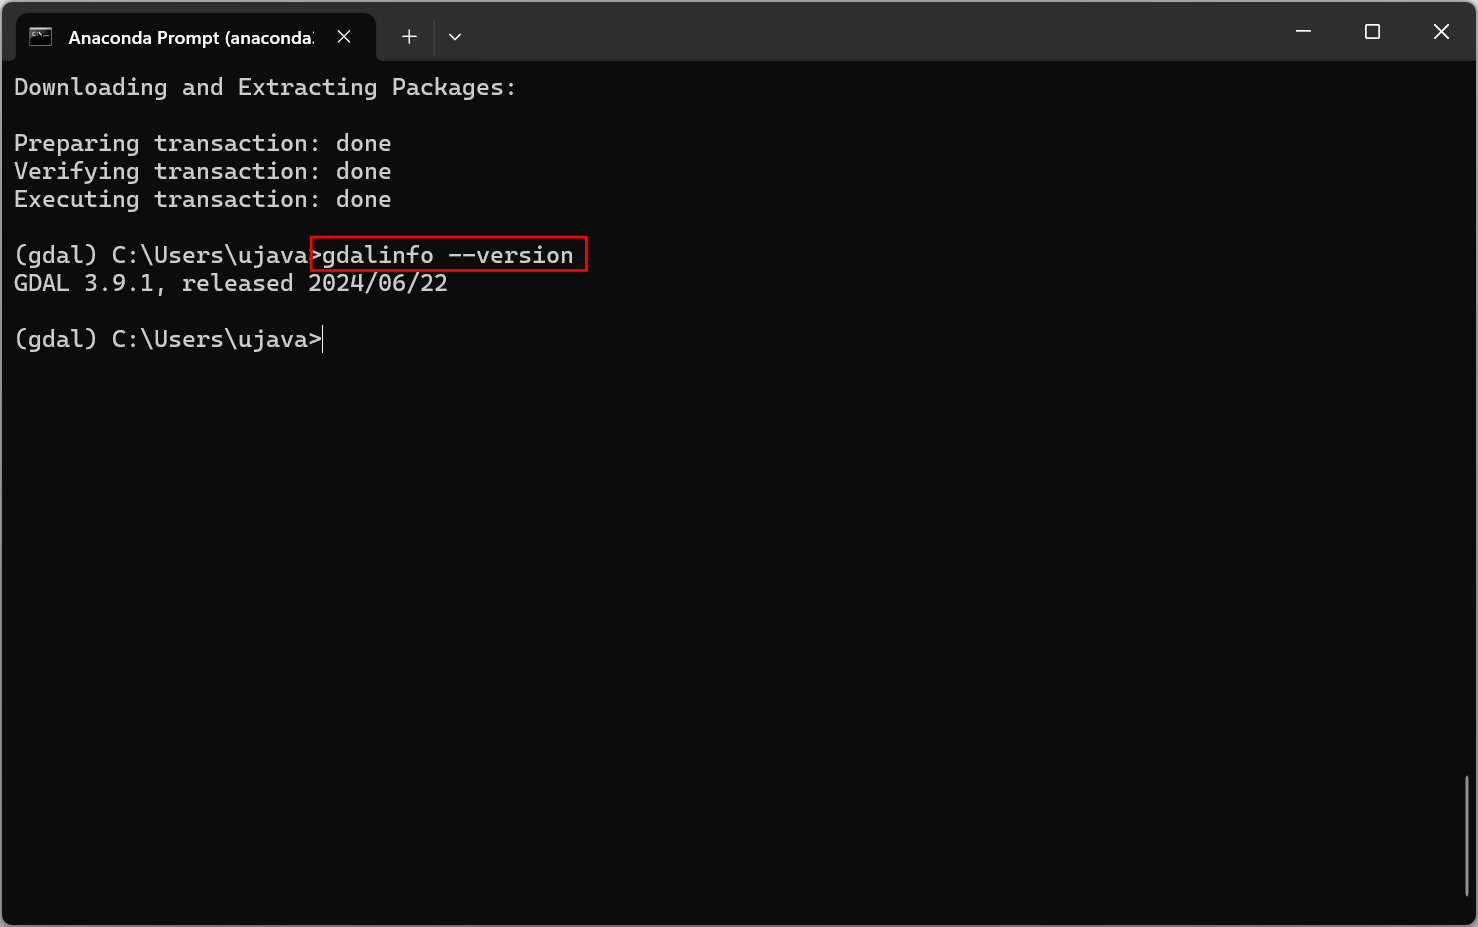This screenshot has width=1478, height=927.
Task: Maximize the terminal window
Action: 1372,32
